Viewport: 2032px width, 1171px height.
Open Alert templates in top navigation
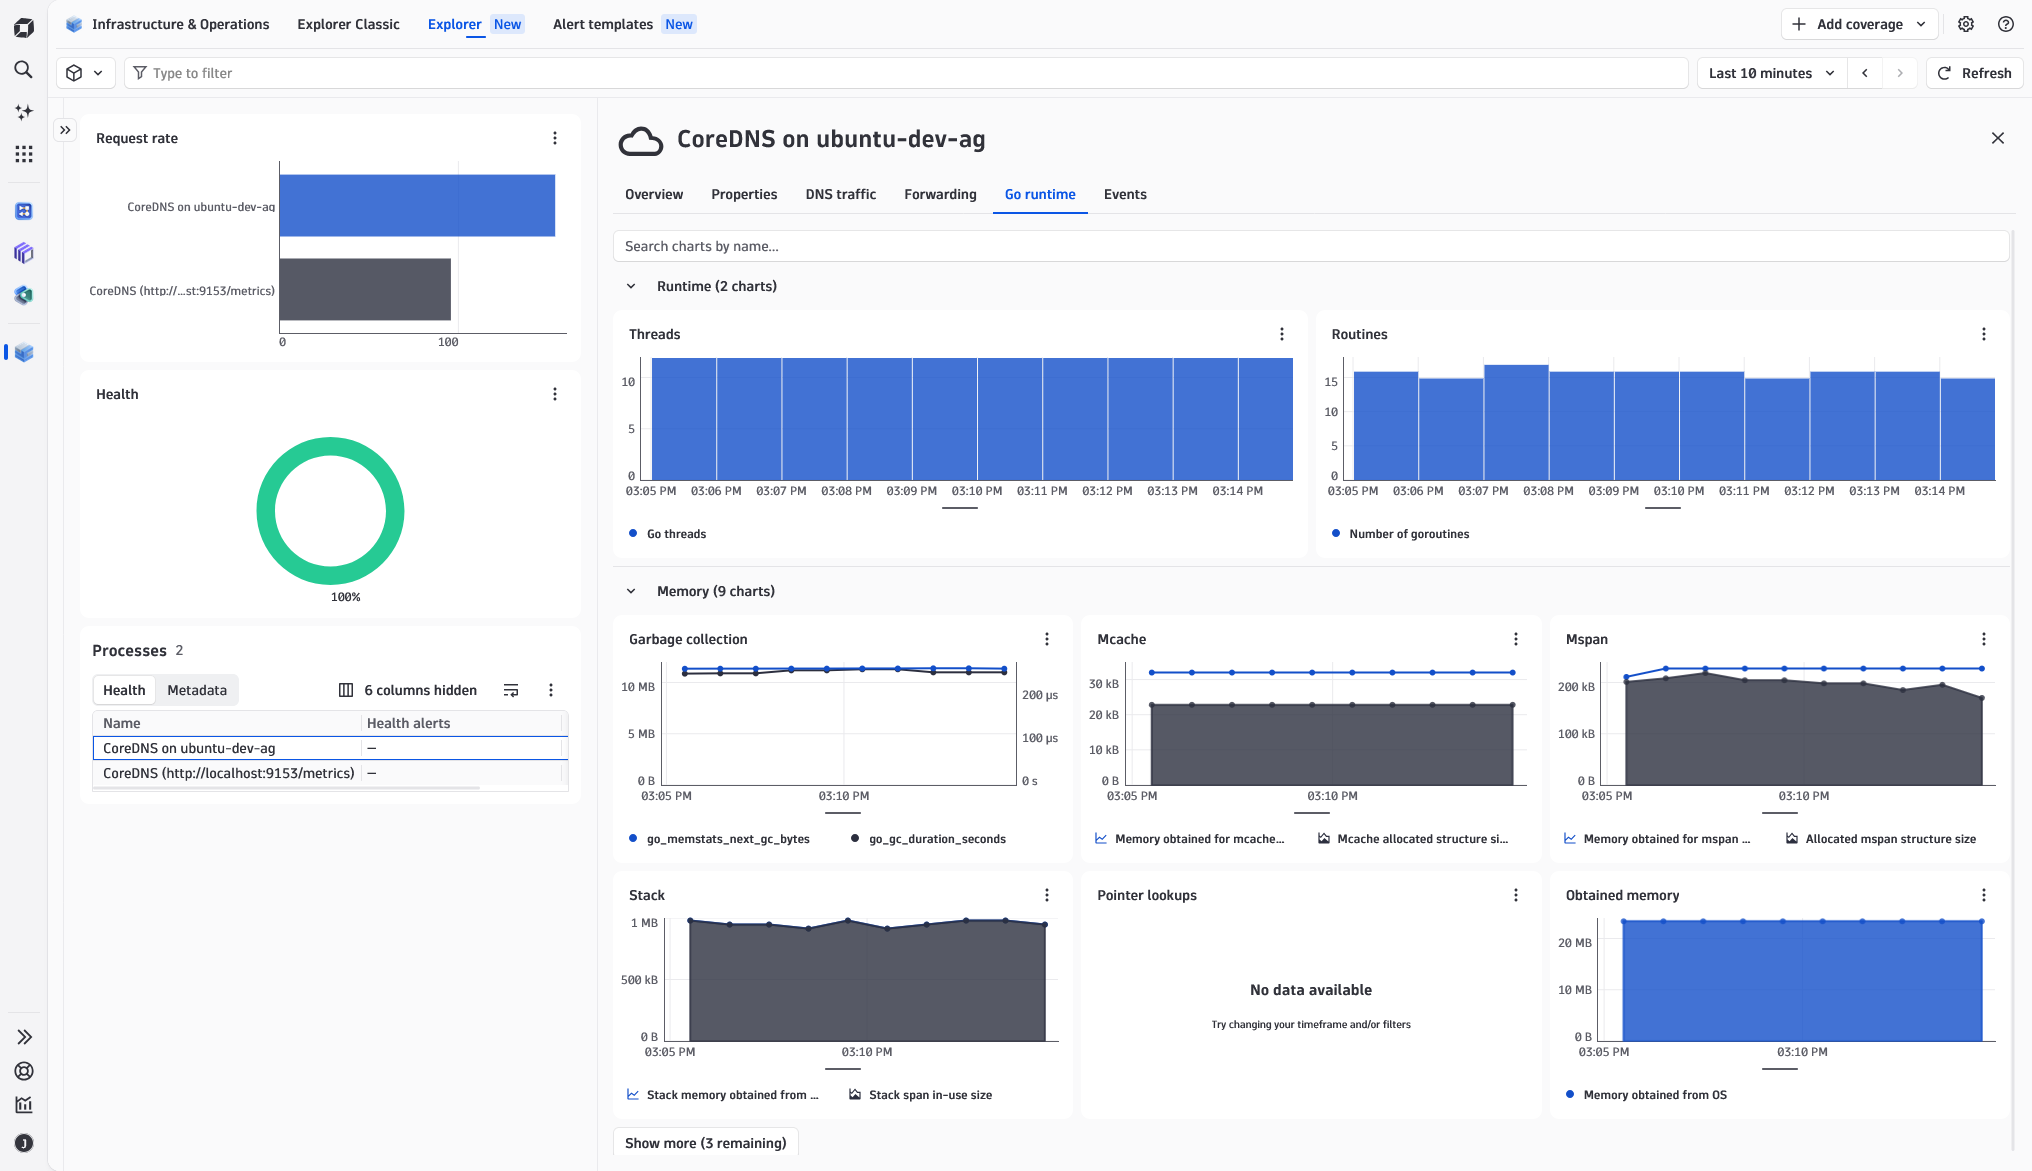pos(603,24)
